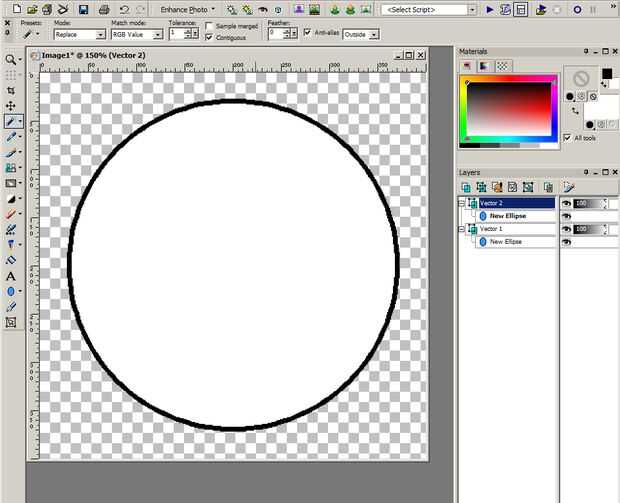The height and width of the screenshot is (503, 620).
Task: Select the Vector 2 layer
Action: [x=516, y=203]
